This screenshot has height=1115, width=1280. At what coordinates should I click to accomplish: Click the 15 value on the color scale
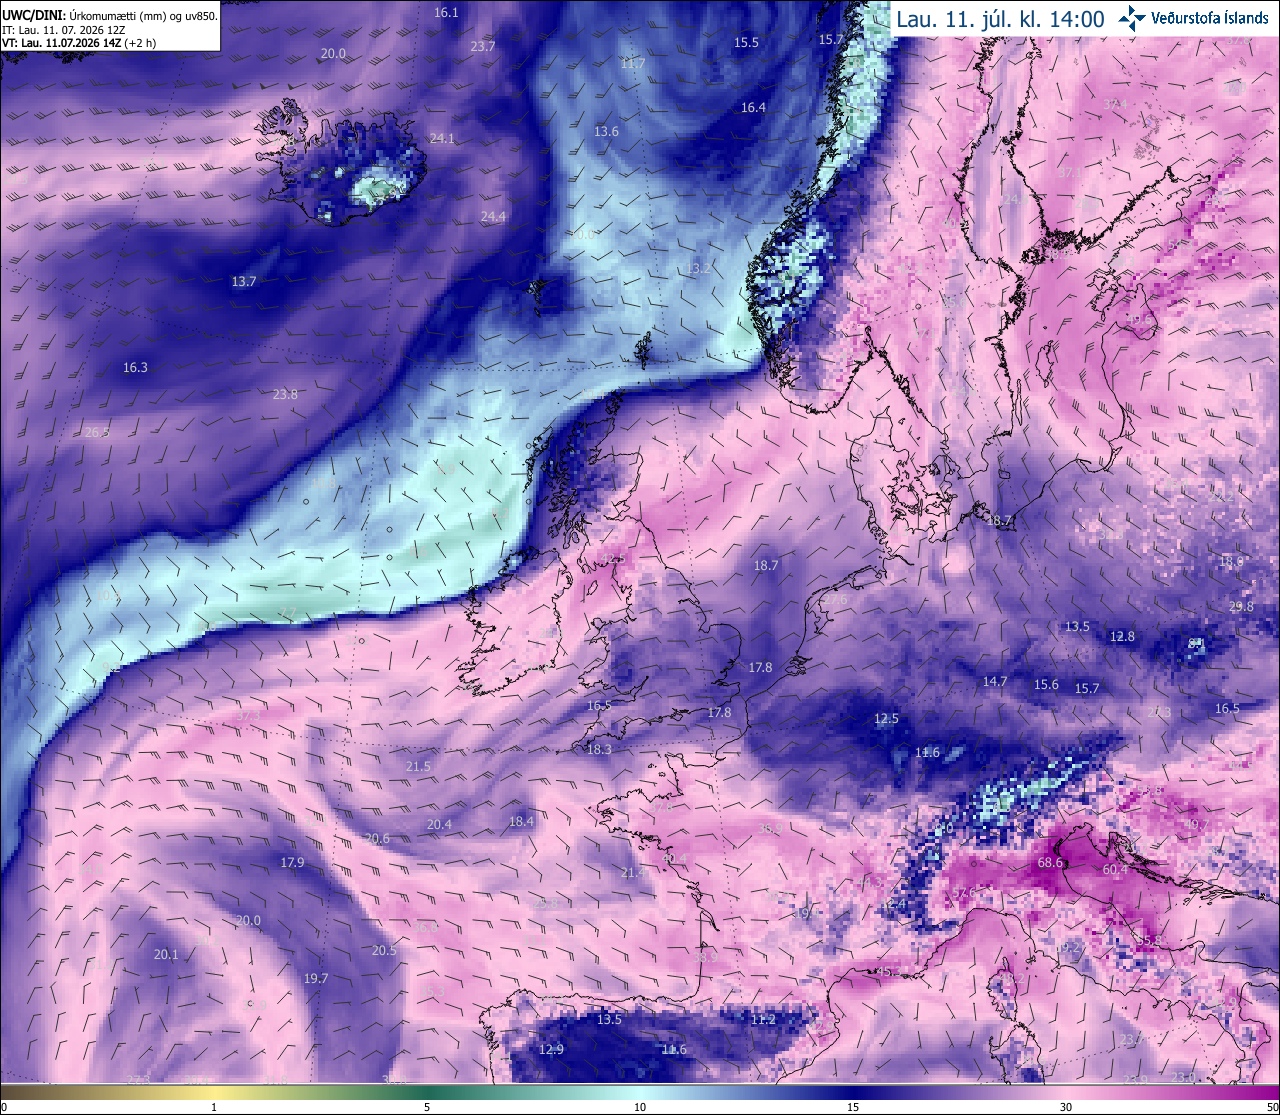point(853,1107)
